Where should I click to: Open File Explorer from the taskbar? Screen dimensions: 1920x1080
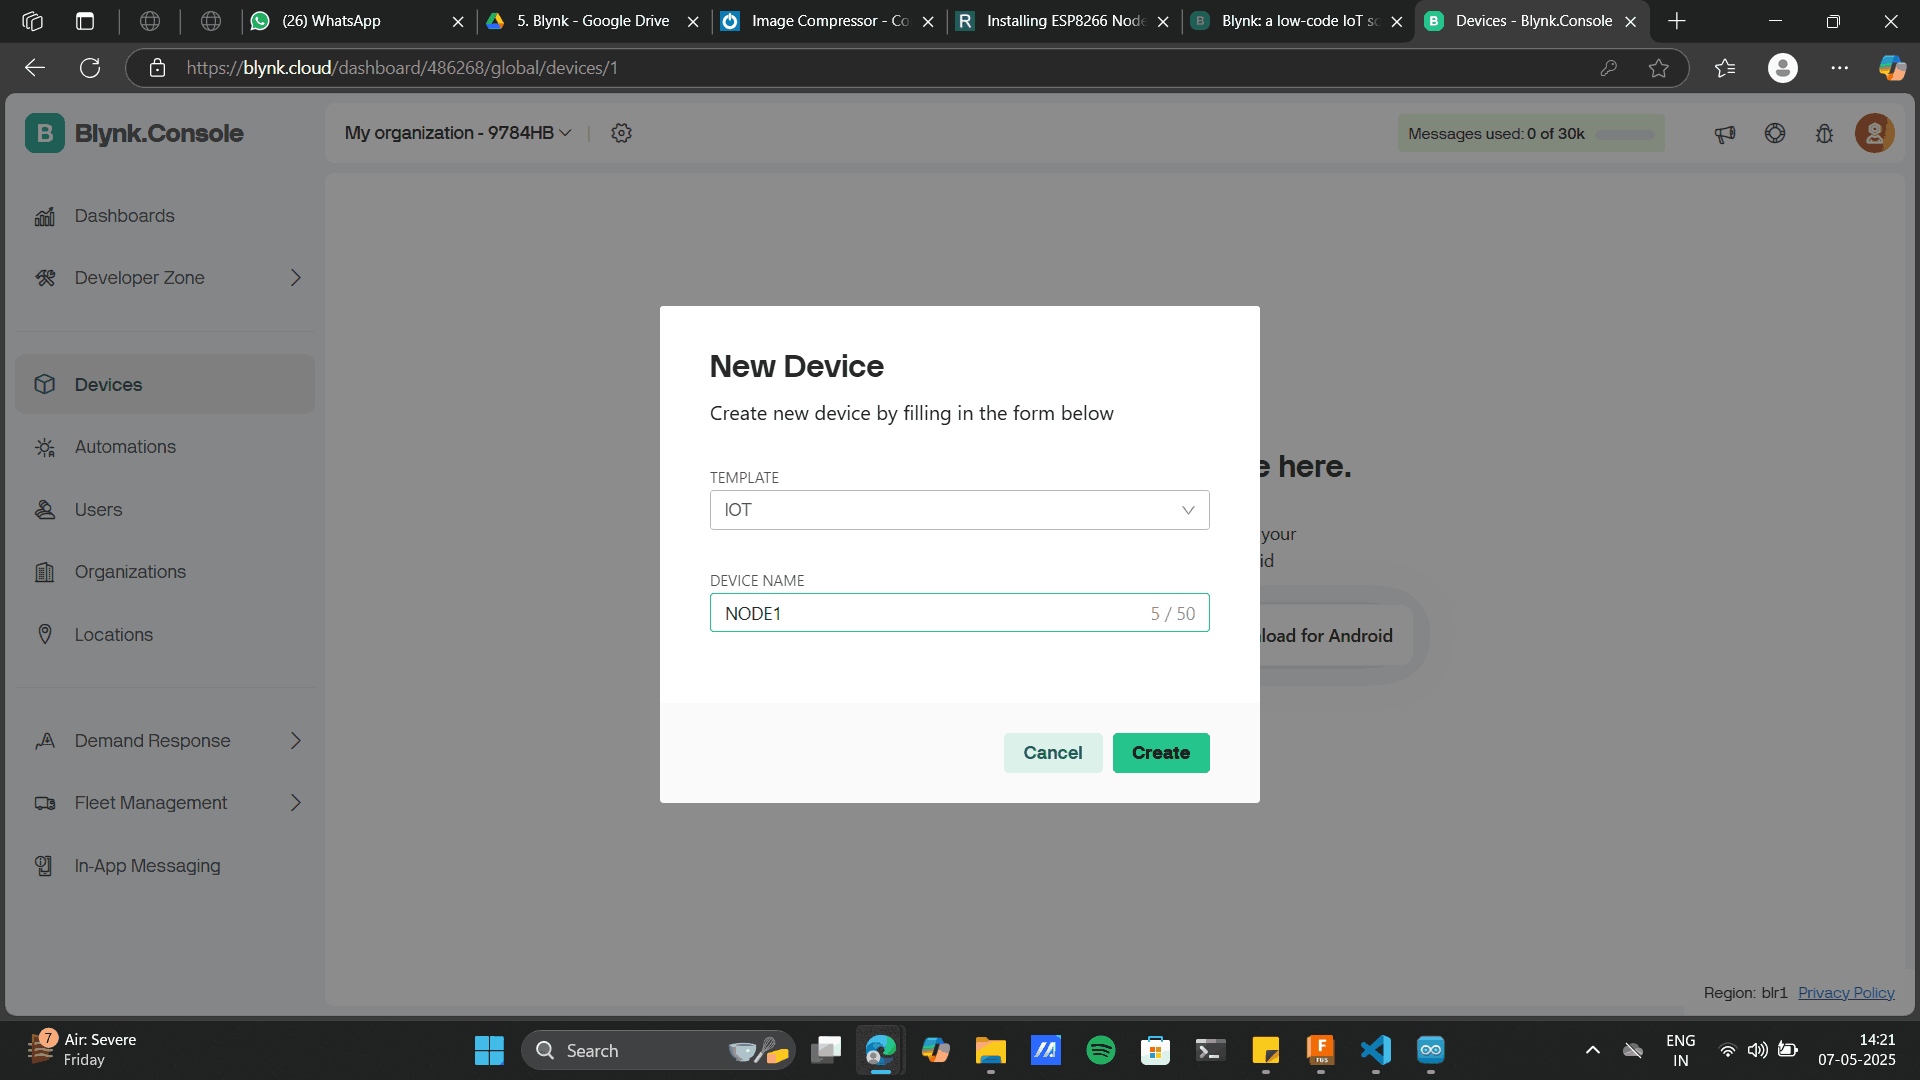tap(991, 1050)
